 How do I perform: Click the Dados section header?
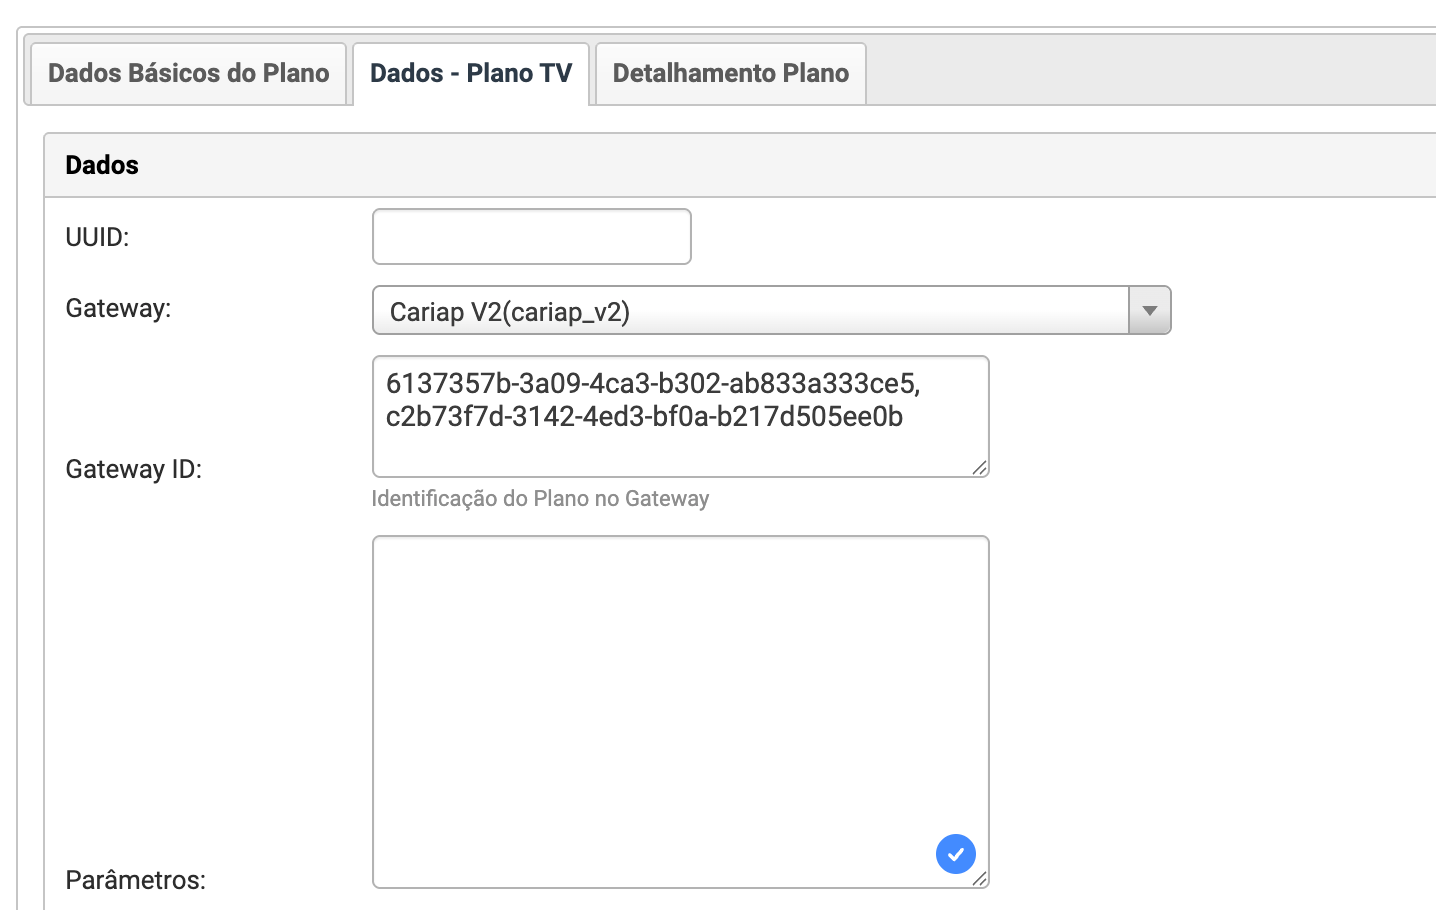[x=102, y=165]
